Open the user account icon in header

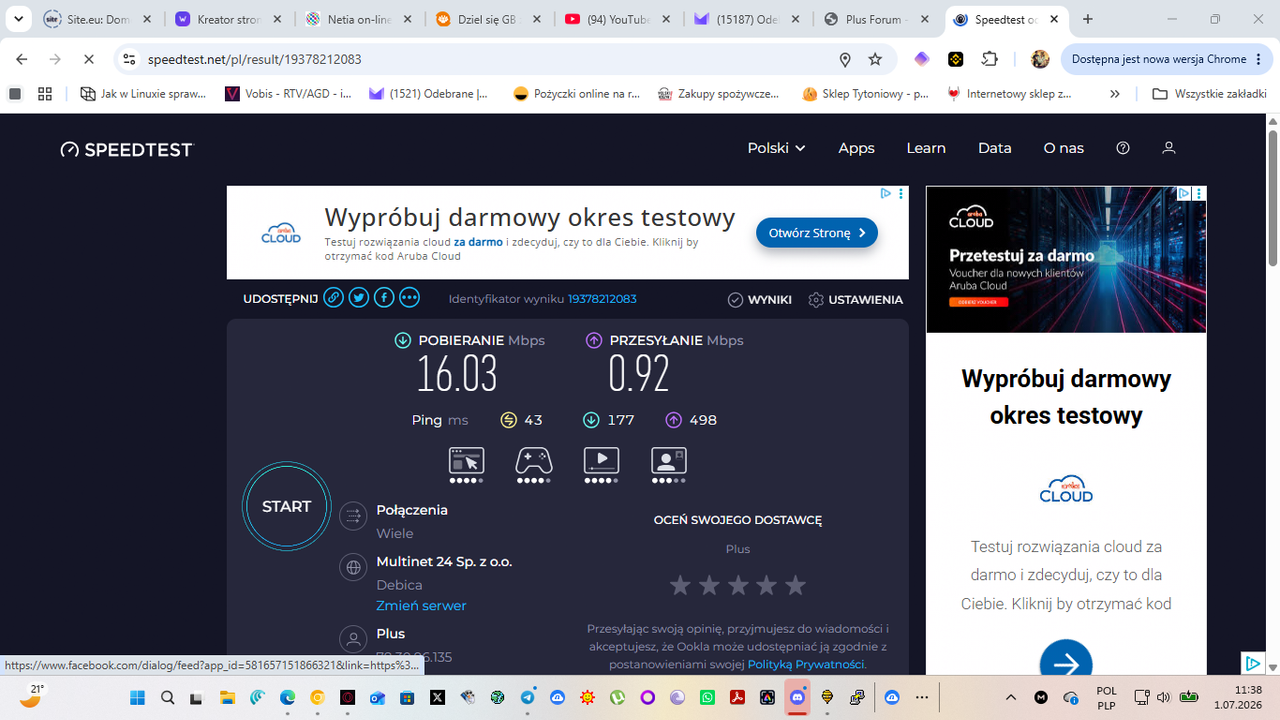click(x=1168, y=148)
